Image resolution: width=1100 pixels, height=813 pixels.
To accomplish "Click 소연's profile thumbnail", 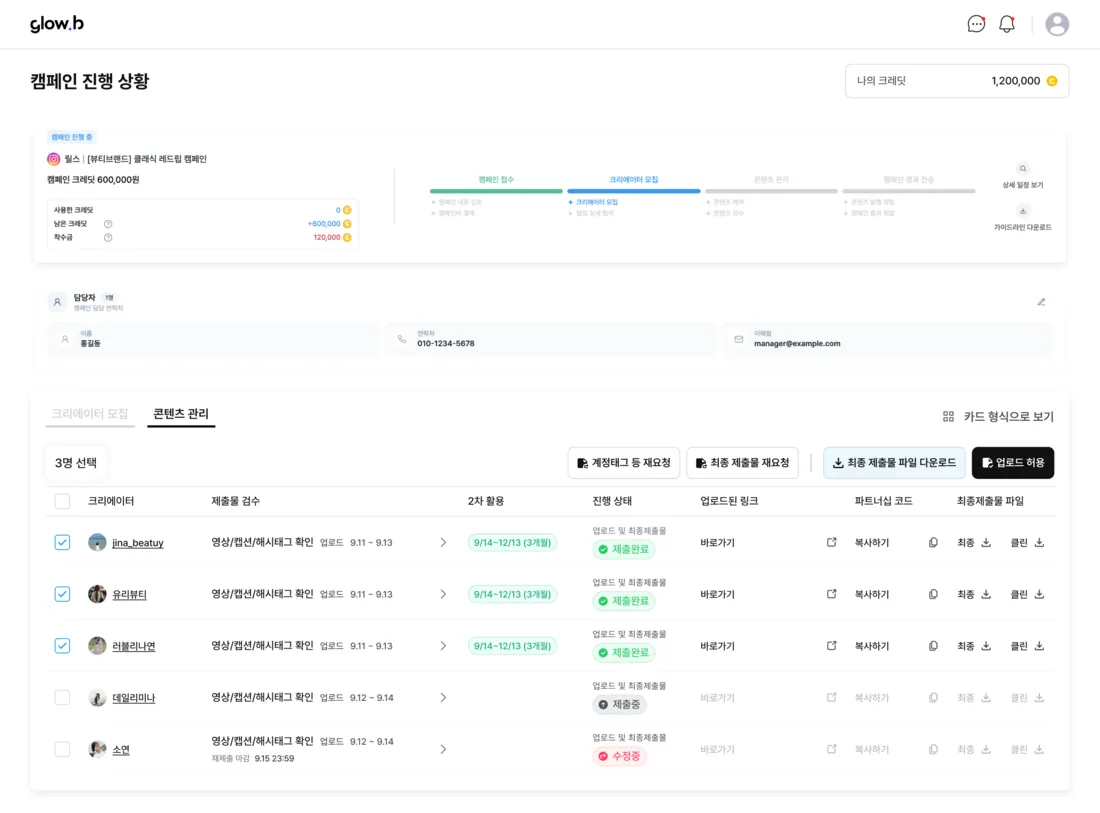I will click(x=98, y=749).
